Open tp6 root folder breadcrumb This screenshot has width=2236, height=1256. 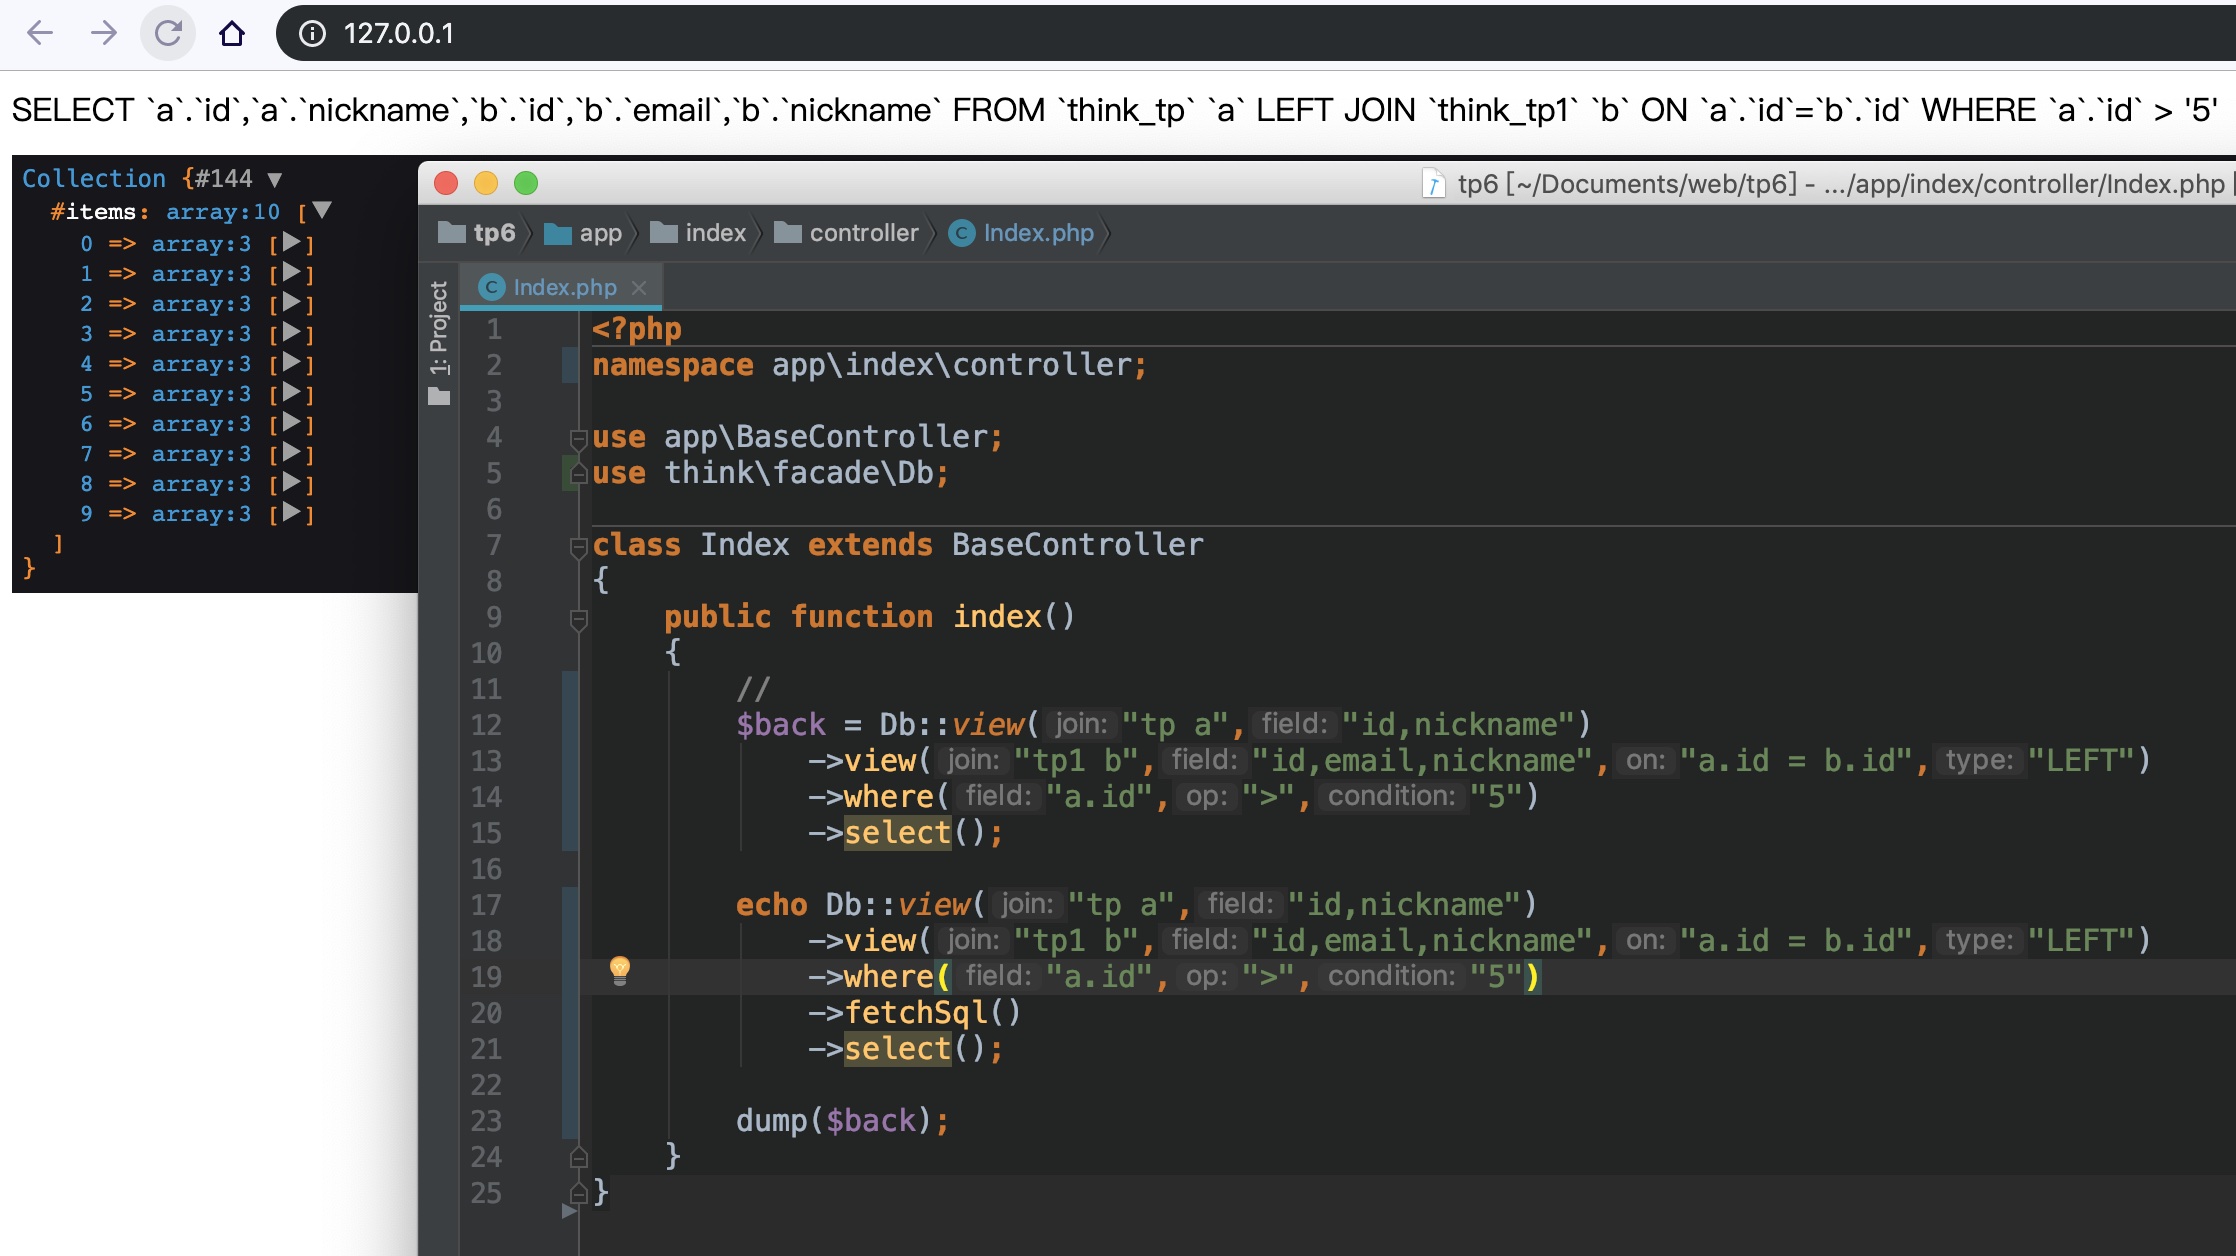click(478, 233)
